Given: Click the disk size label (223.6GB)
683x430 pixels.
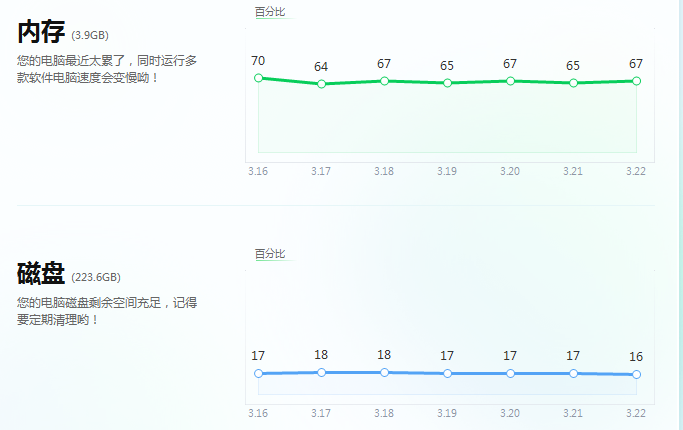Looking at the screenshot, I should pos(96,278).
